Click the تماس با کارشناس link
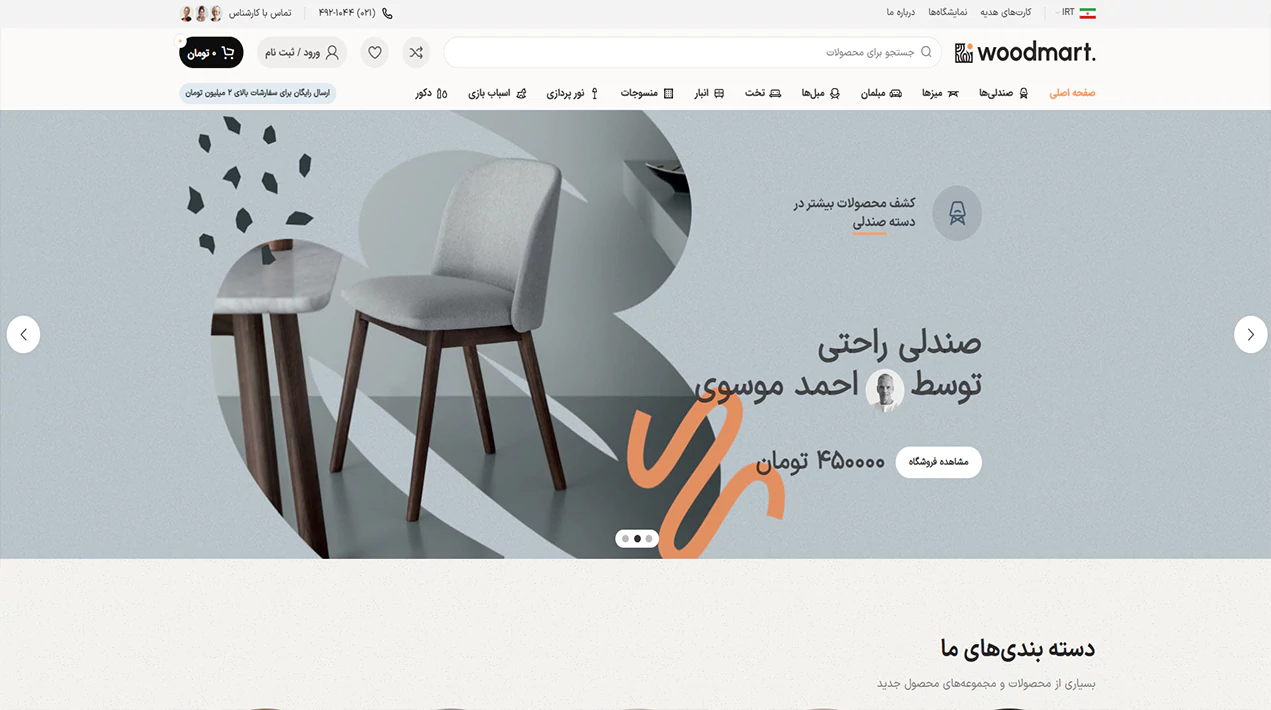 [x=260, y=13]
